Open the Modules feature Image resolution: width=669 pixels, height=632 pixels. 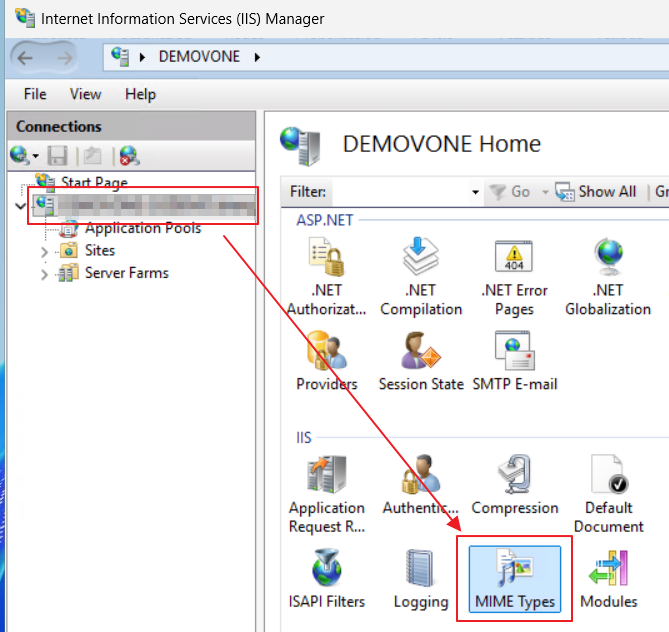click(x=608, y=579)
